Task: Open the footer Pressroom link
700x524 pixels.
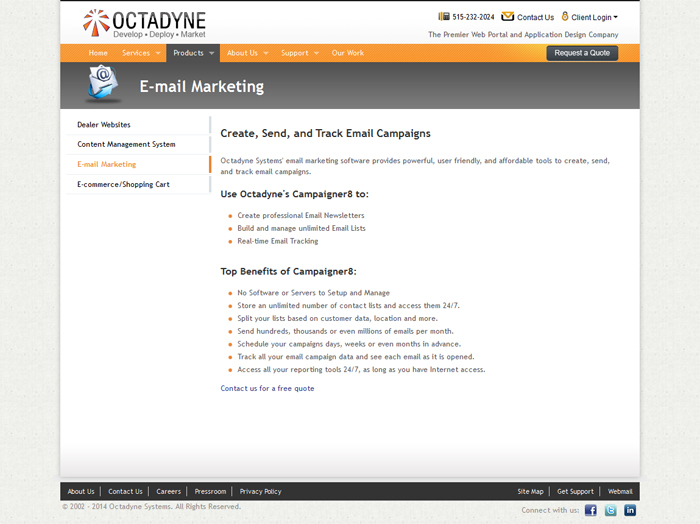Action: click(x=210, y=491)
